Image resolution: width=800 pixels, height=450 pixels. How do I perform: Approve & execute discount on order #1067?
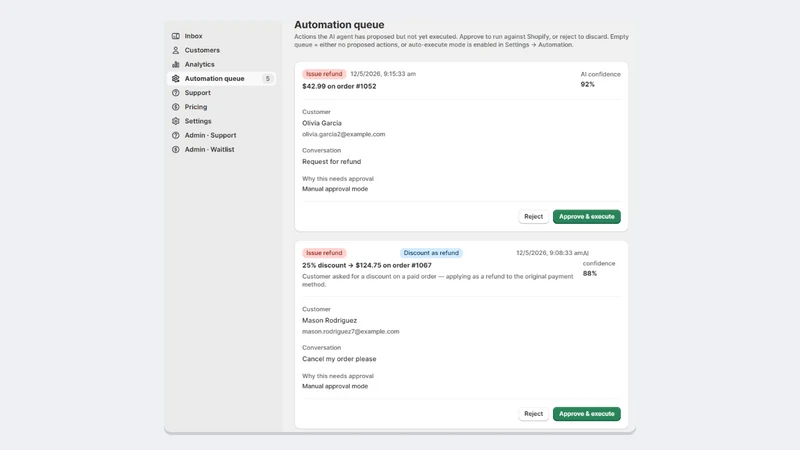[587, 414]
